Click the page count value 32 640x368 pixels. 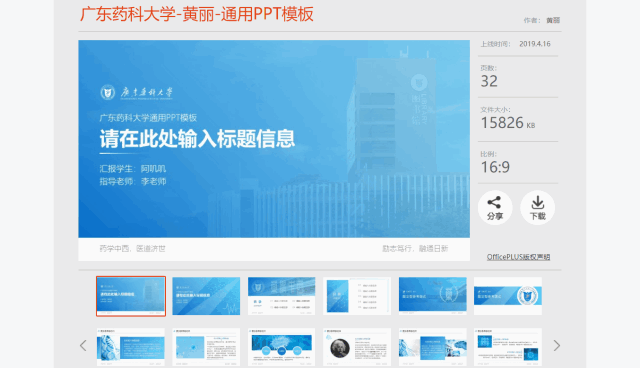489,81
